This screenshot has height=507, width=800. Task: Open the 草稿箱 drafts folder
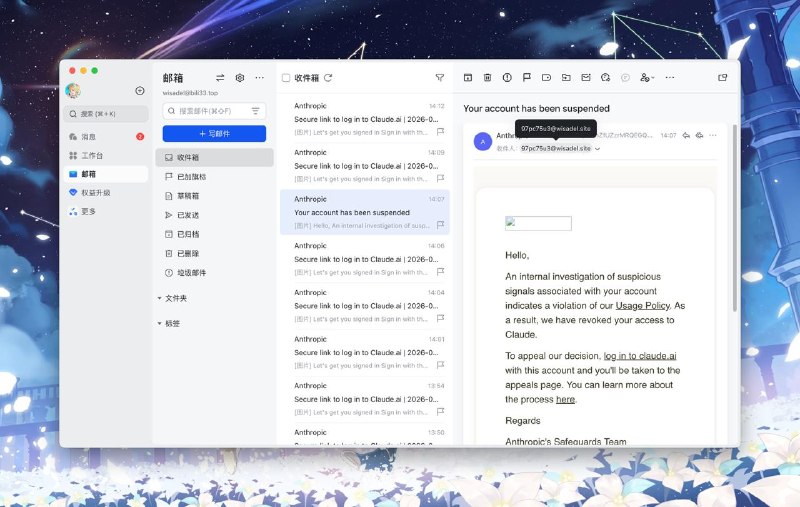tap(214, 196)
